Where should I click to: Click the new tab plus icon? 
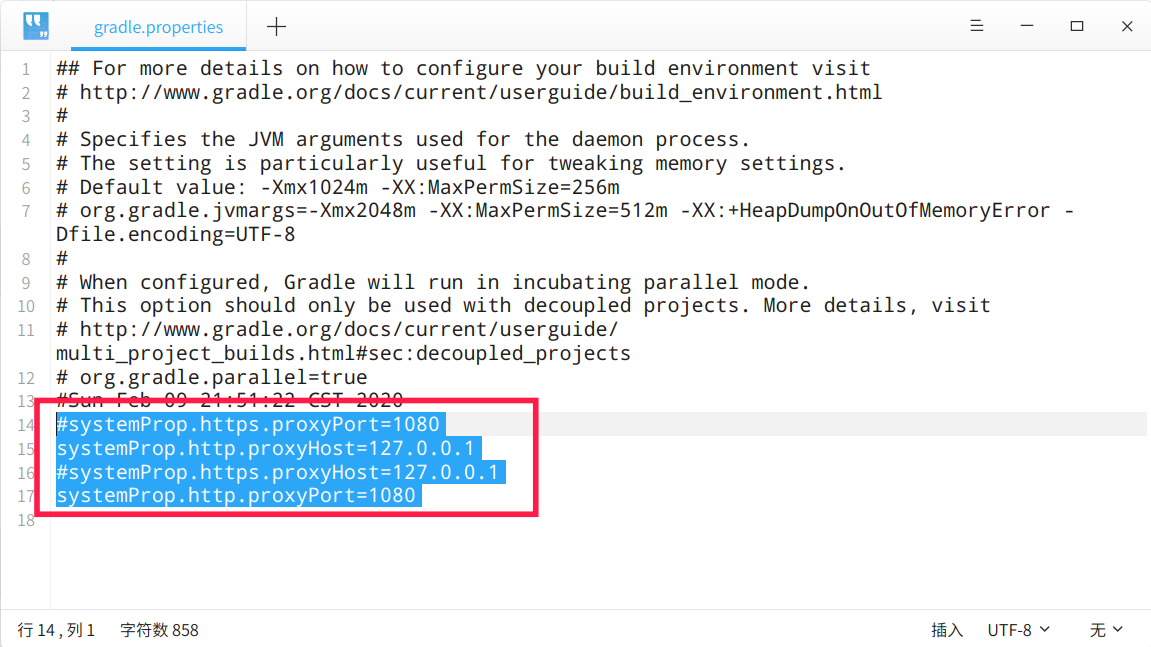(275, 25)
